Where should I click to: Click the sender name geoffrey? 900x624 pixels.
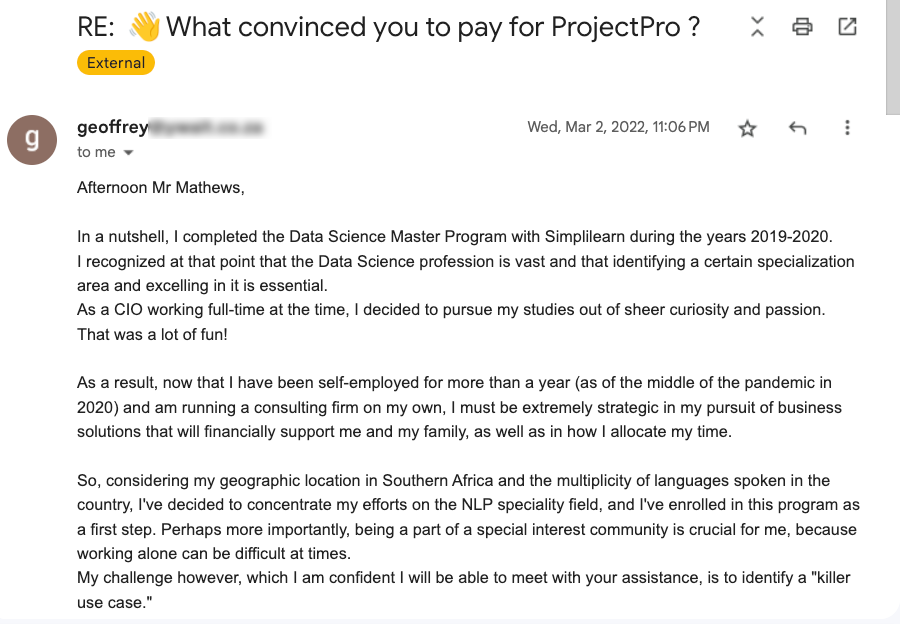(112, 127)
